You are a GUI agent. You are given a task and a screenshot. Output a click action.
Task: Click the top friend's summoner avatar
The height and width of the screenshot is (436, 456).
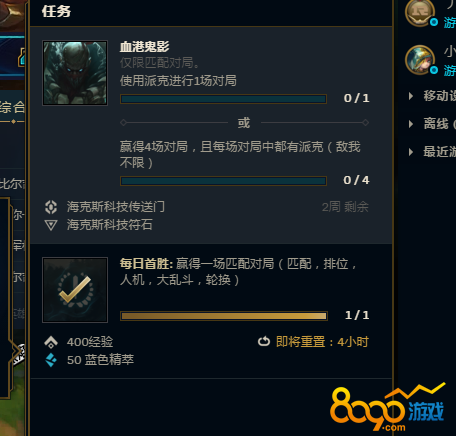click(x=420, y=12)
